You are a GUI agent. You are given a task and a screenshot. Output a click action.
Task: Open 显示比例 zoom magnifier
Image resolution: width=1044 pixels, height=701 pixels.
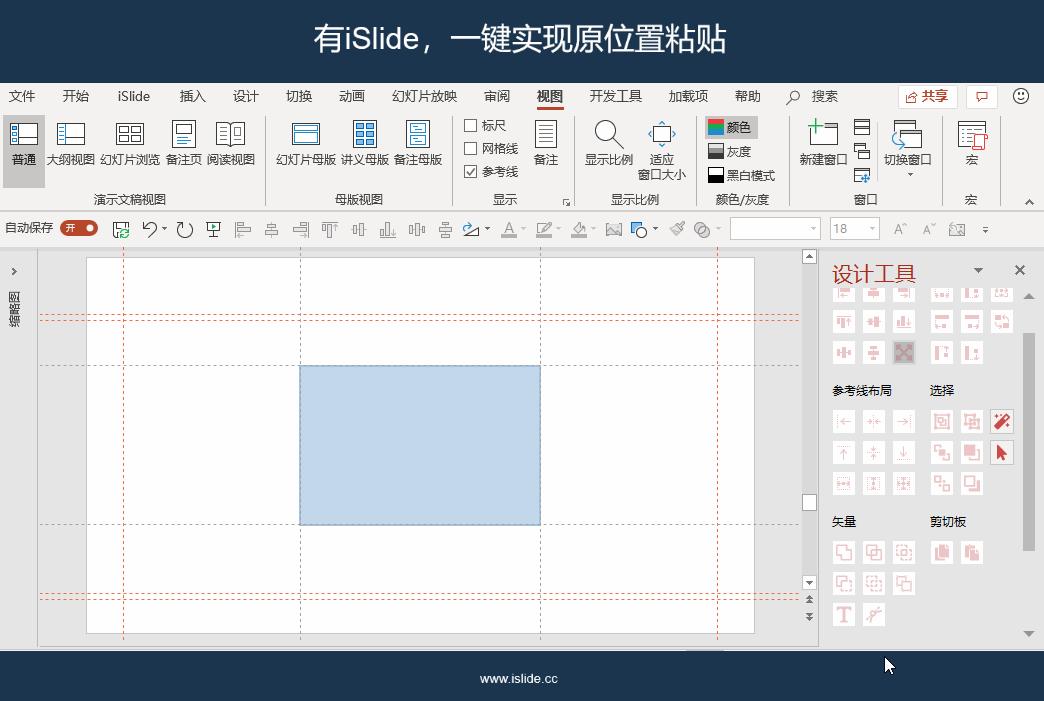click(x=609, y=142)
